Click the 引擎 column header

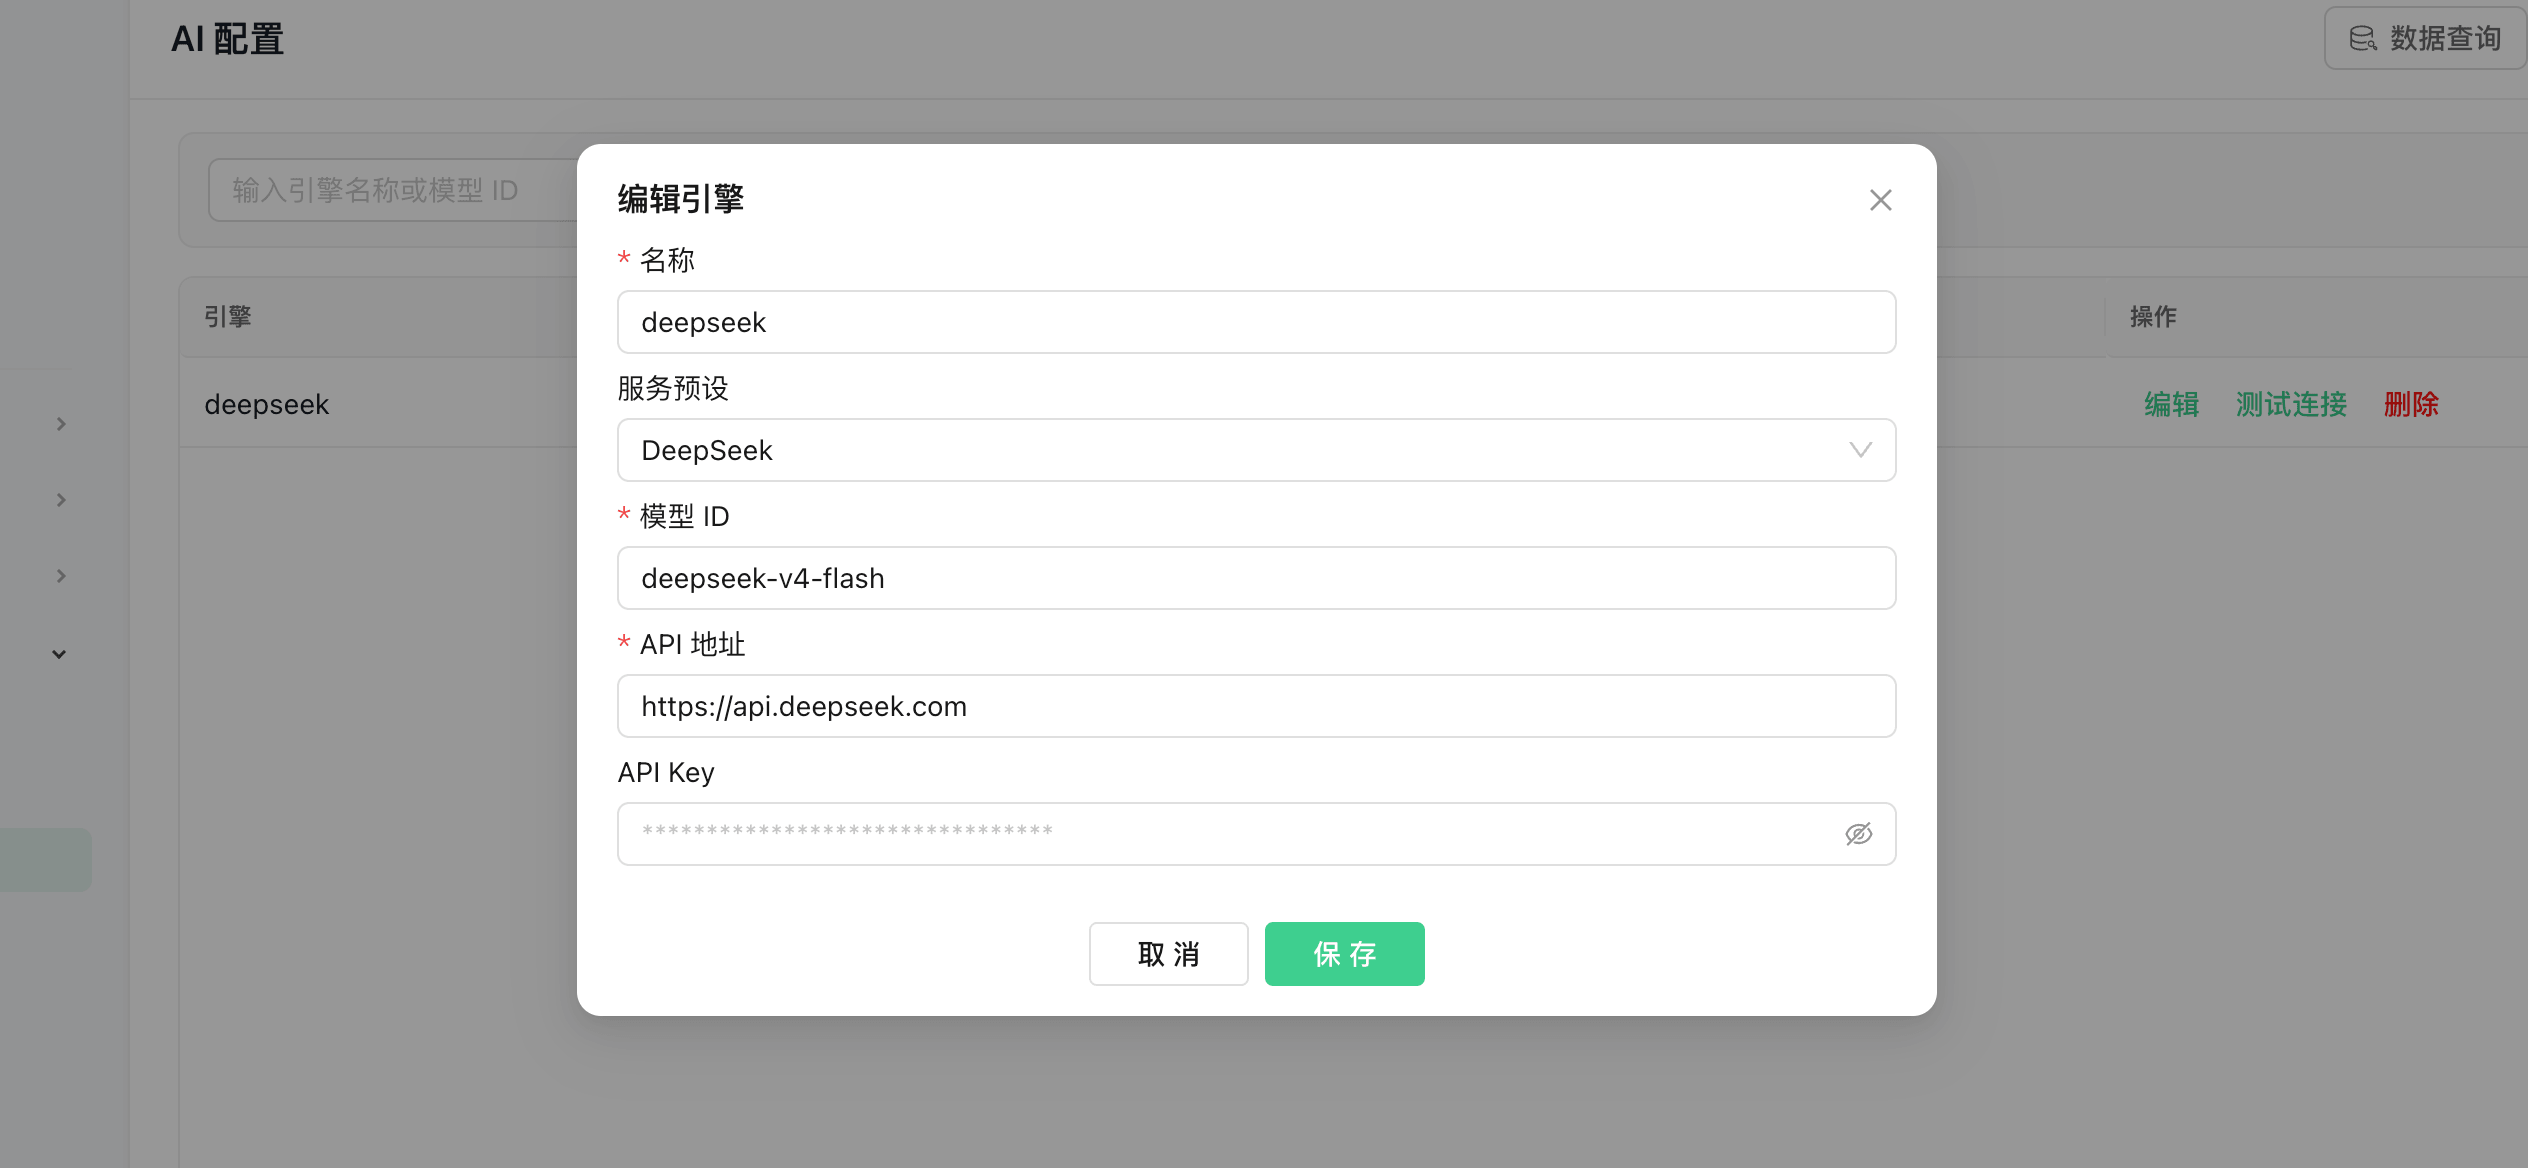coord(228,317)
